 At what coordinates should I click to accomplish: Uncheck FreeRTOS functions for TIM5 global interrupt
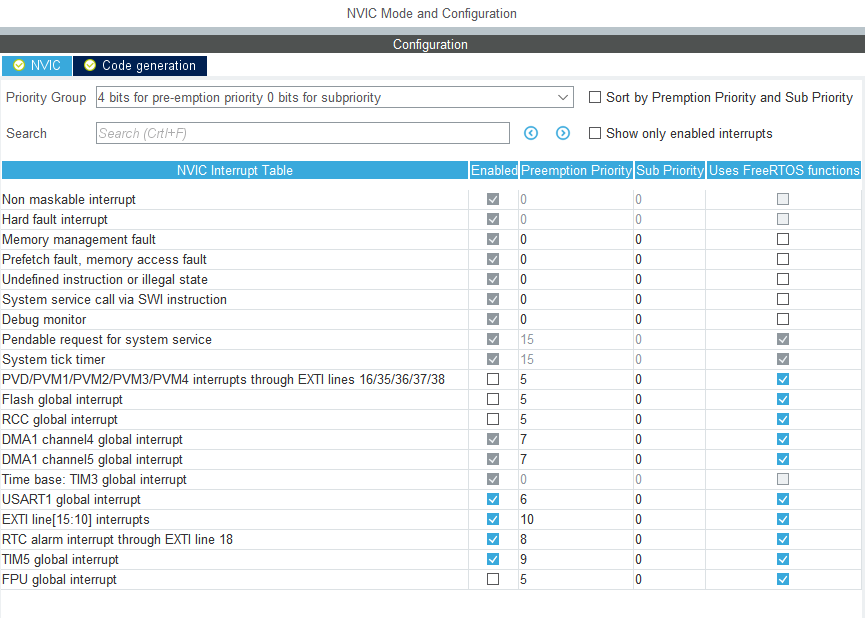point(783,559)
